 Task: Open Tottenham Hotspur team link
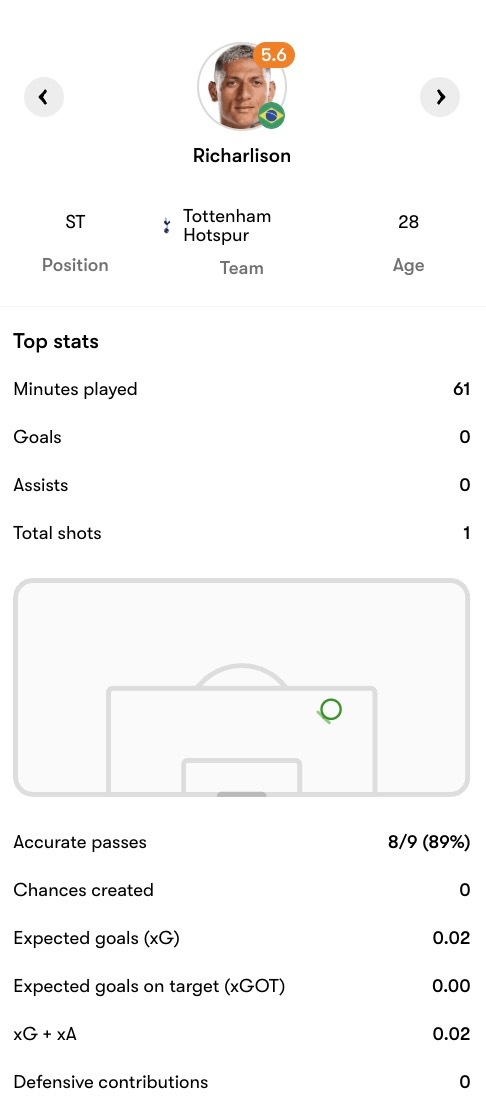point(227,226)
